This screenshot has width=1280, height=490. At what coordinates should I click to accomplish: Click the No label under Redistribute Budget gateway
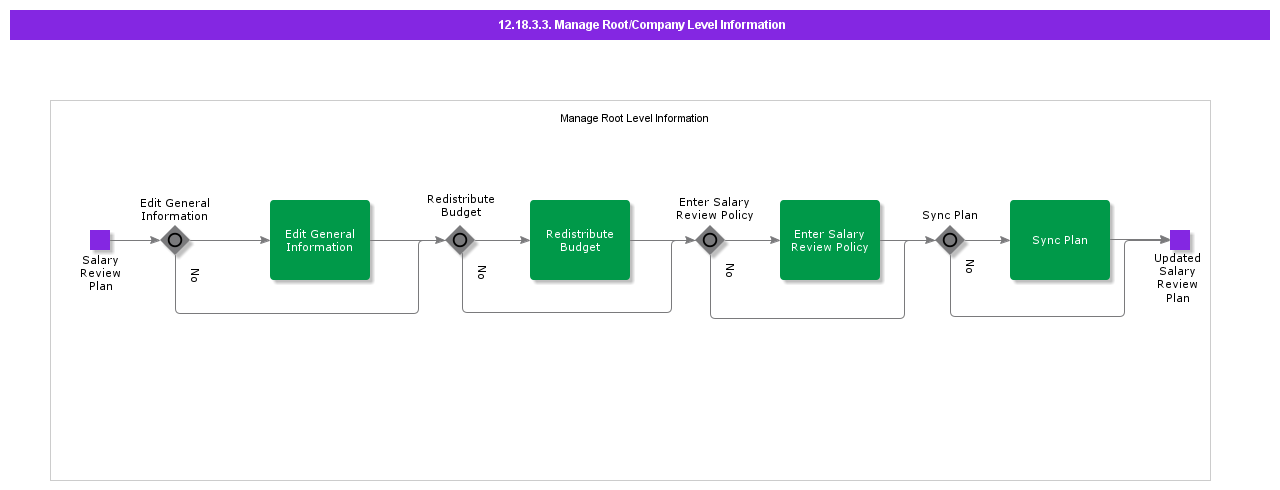(481, 272)
